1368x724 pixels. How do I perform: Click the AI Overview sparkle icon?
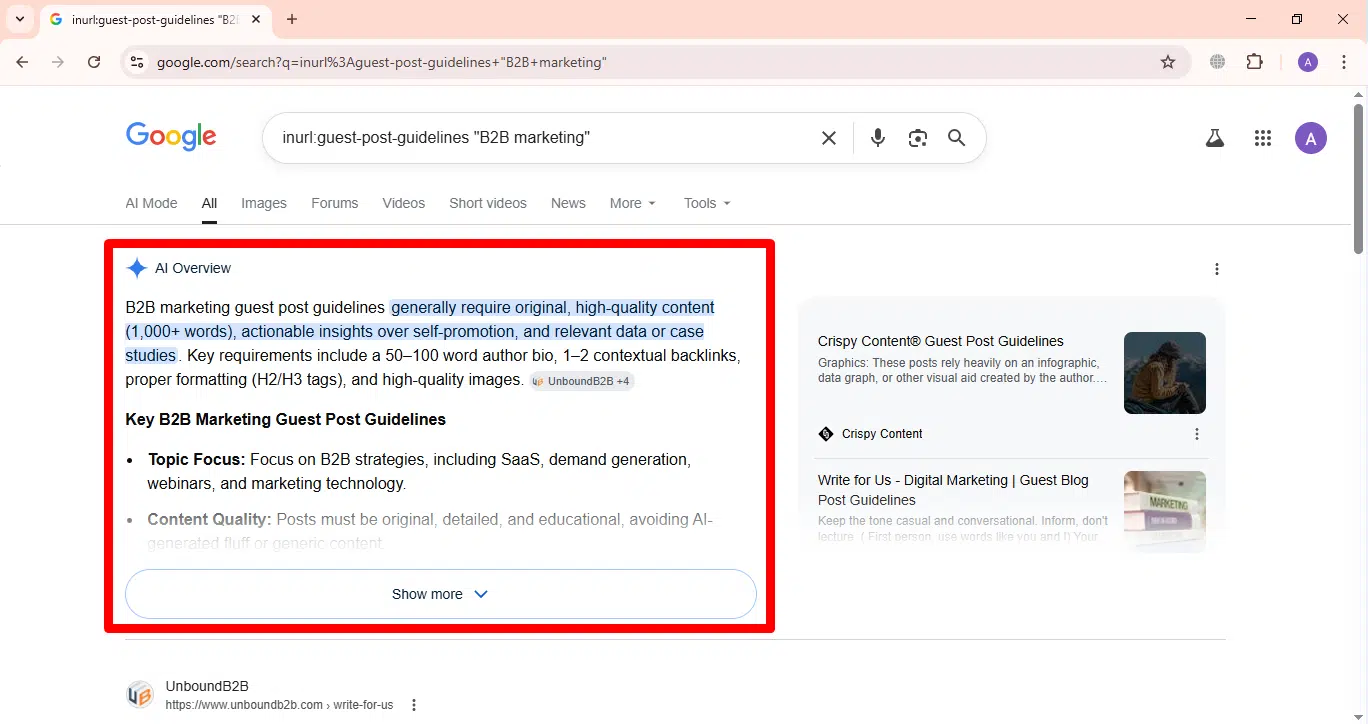(x=137, y=268)
